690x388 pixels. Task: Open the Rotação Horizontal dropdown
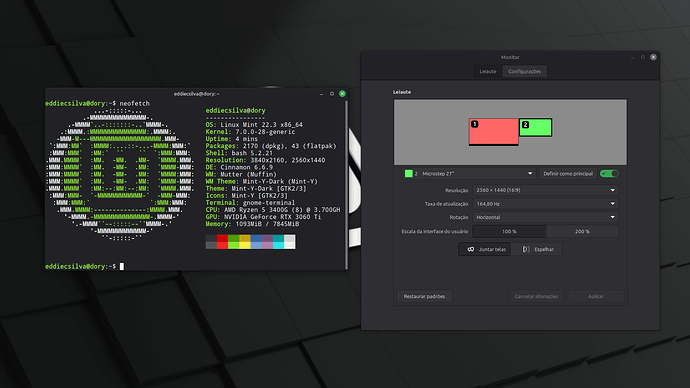(546, 217)
